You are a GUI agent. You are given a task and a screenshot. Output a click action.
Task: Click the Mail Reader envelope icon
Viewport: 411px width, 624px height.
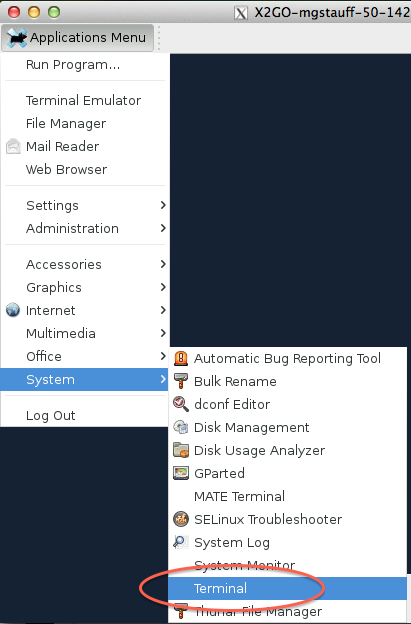coord(13,146)
